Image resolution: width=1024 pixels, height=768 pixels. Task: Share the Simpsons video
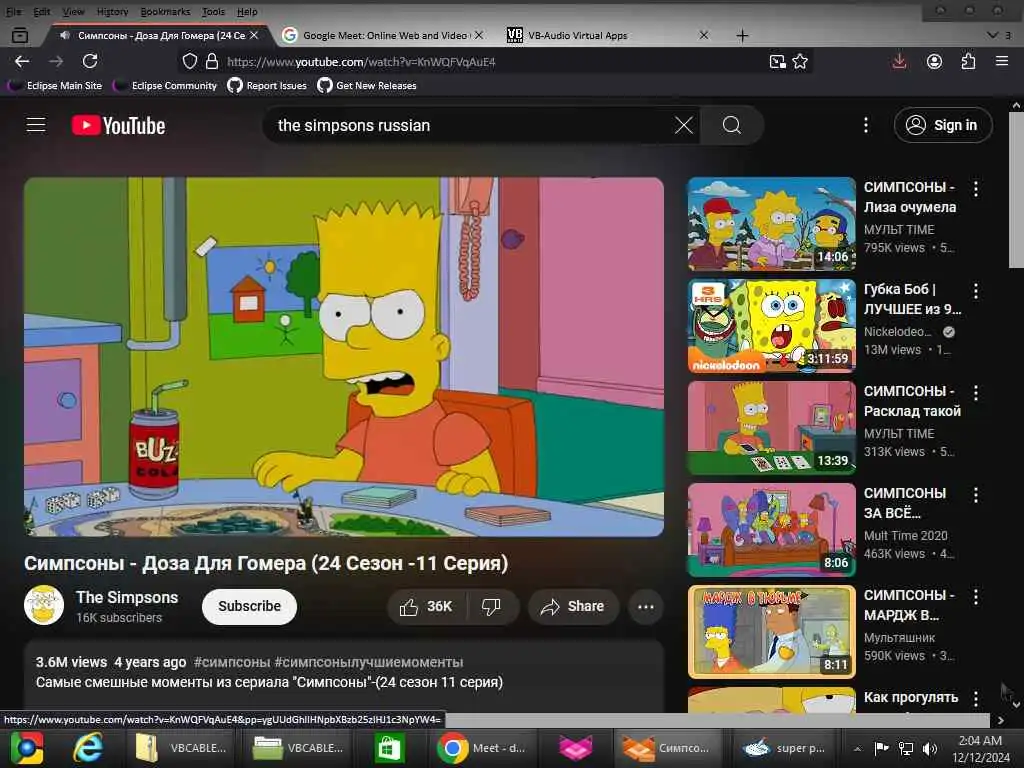[571, 607]
